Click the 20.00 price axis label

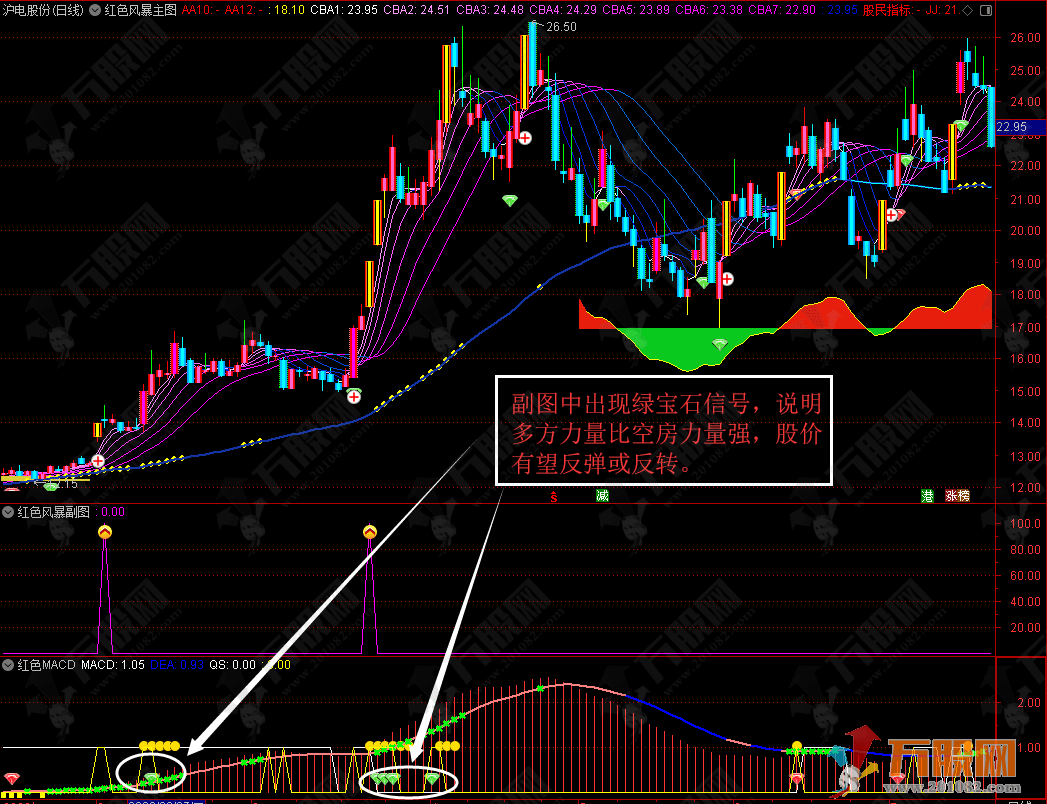click(1025, 231)
